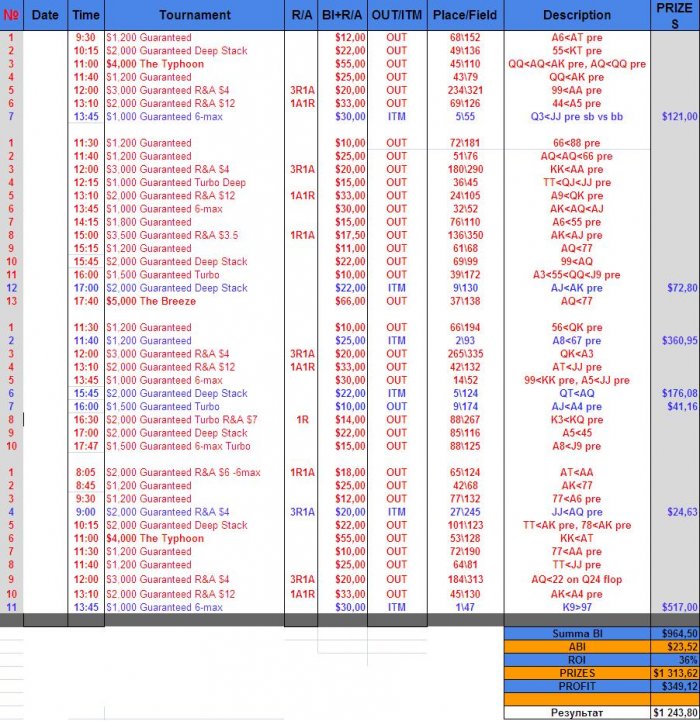Viewport: 700px width, 721px height.
Task: Select description 'AK<AQ<AJ'
Action: coord(577,209)
